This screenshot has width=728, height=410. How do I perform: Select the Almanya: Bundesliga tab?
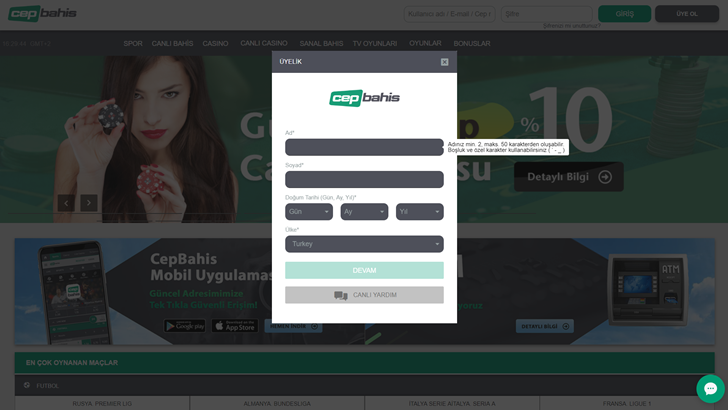pyautogui.click(x=277, y=403)
